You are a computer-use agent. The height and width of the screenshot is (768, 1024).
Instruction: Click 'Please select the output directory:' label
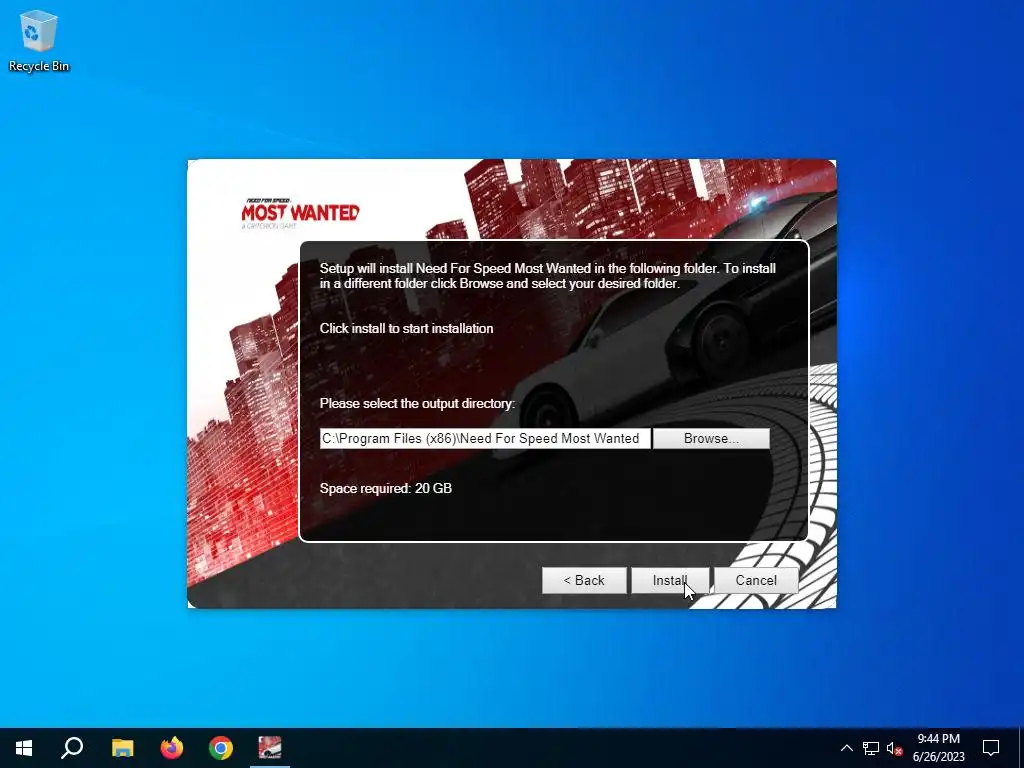[x=417, y=404]
